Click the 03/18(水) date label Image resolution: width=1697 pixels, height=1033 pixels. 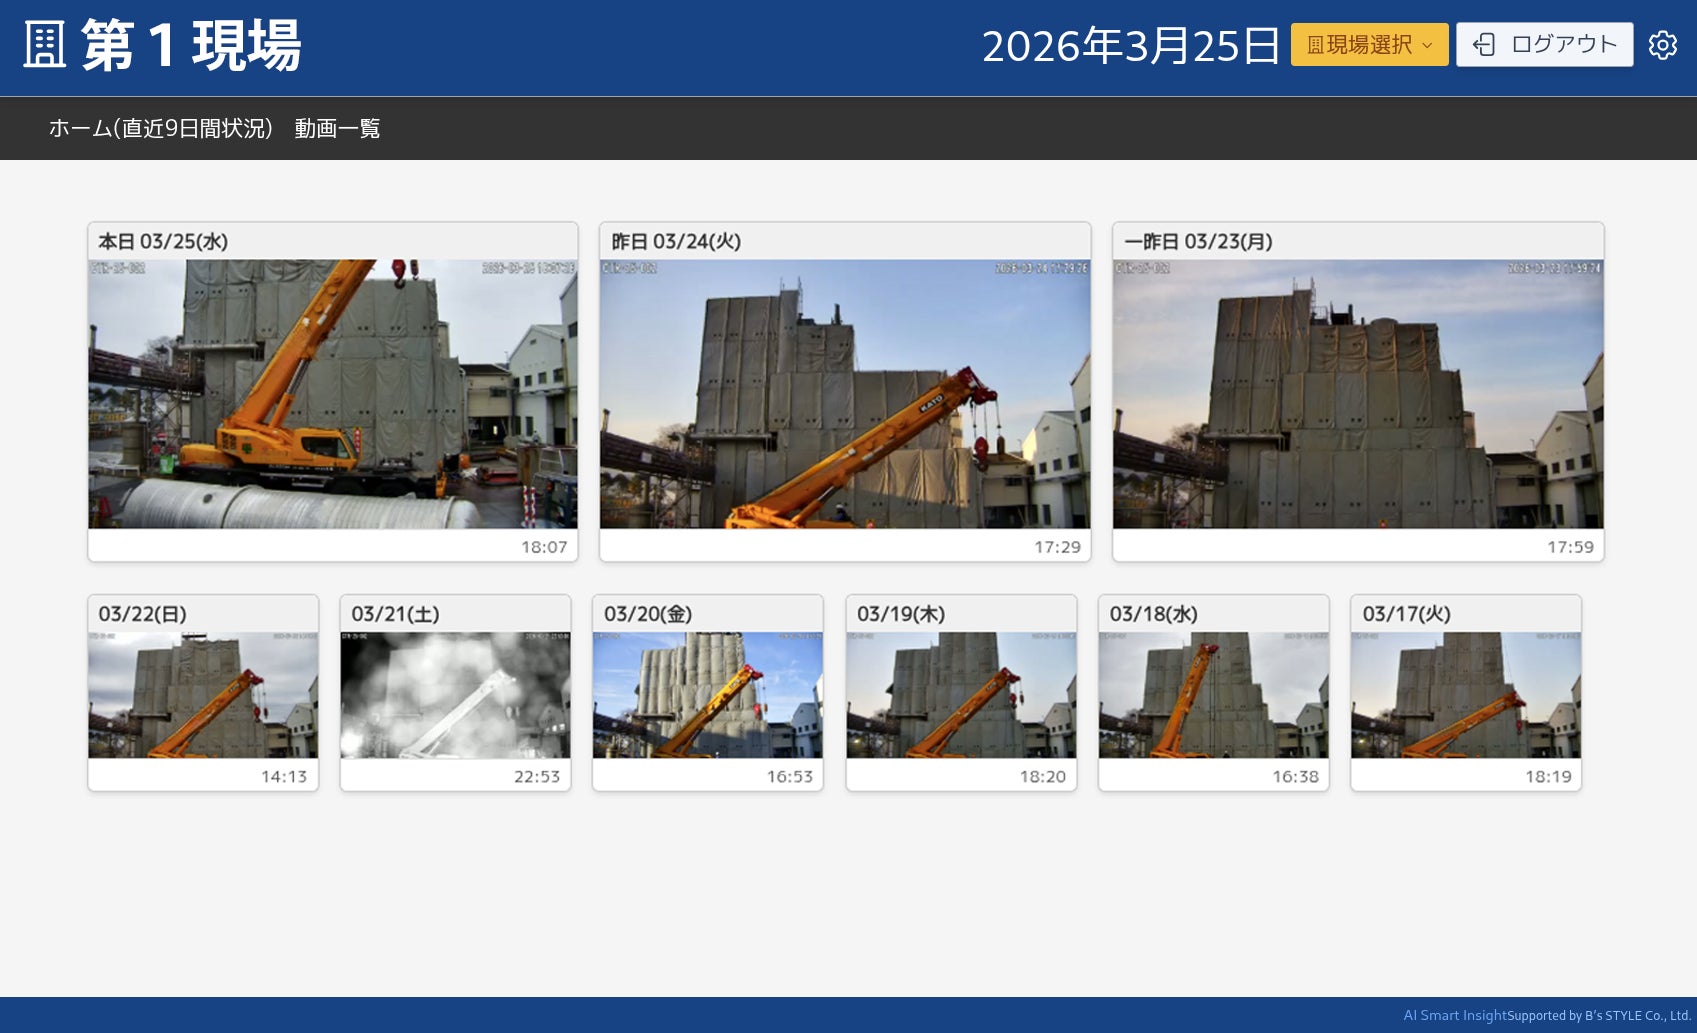point(1154,614)
